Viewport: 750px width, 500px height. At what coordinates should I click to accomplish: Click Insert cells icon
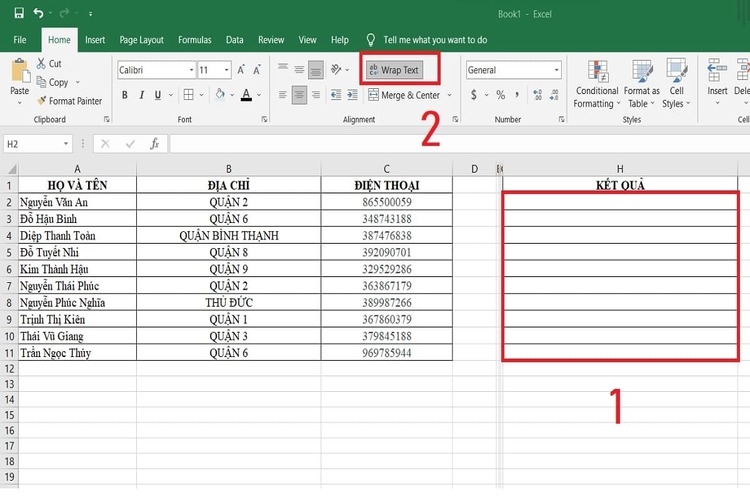pyautogui.click(x=717, y=70)
